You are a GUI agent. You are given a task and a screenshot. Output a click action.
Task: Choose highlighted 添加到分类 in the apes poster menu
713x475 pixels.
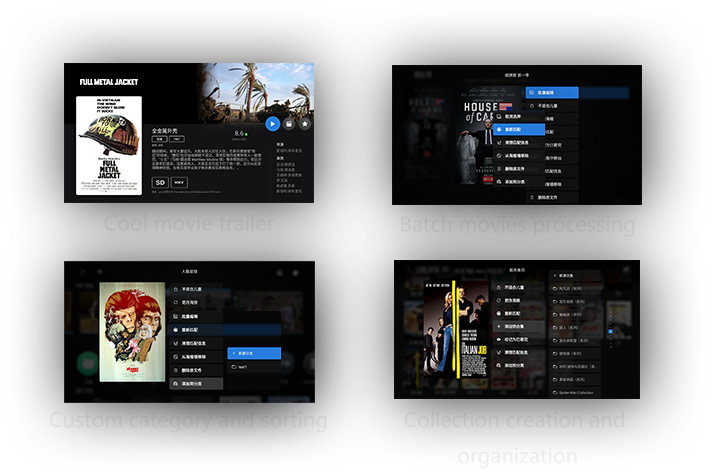click(196, 384)
